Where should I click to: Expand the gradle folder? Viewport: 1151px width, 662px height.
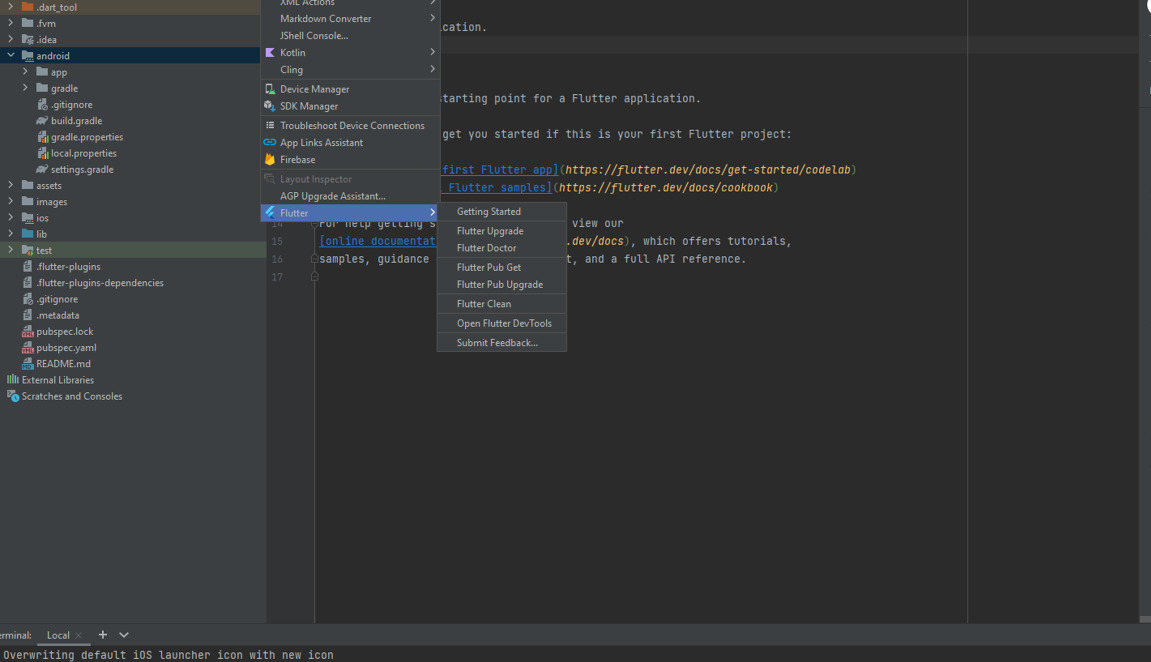26,88
